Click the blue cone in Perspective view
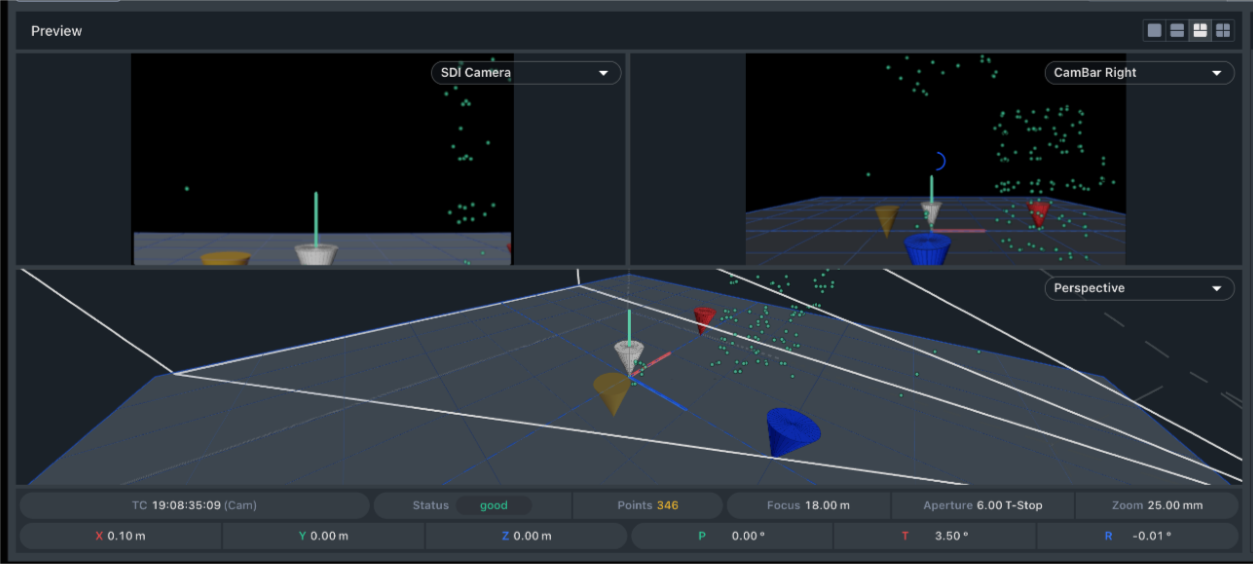Viewport: 1253px width, 564px height. coord(792,431)
